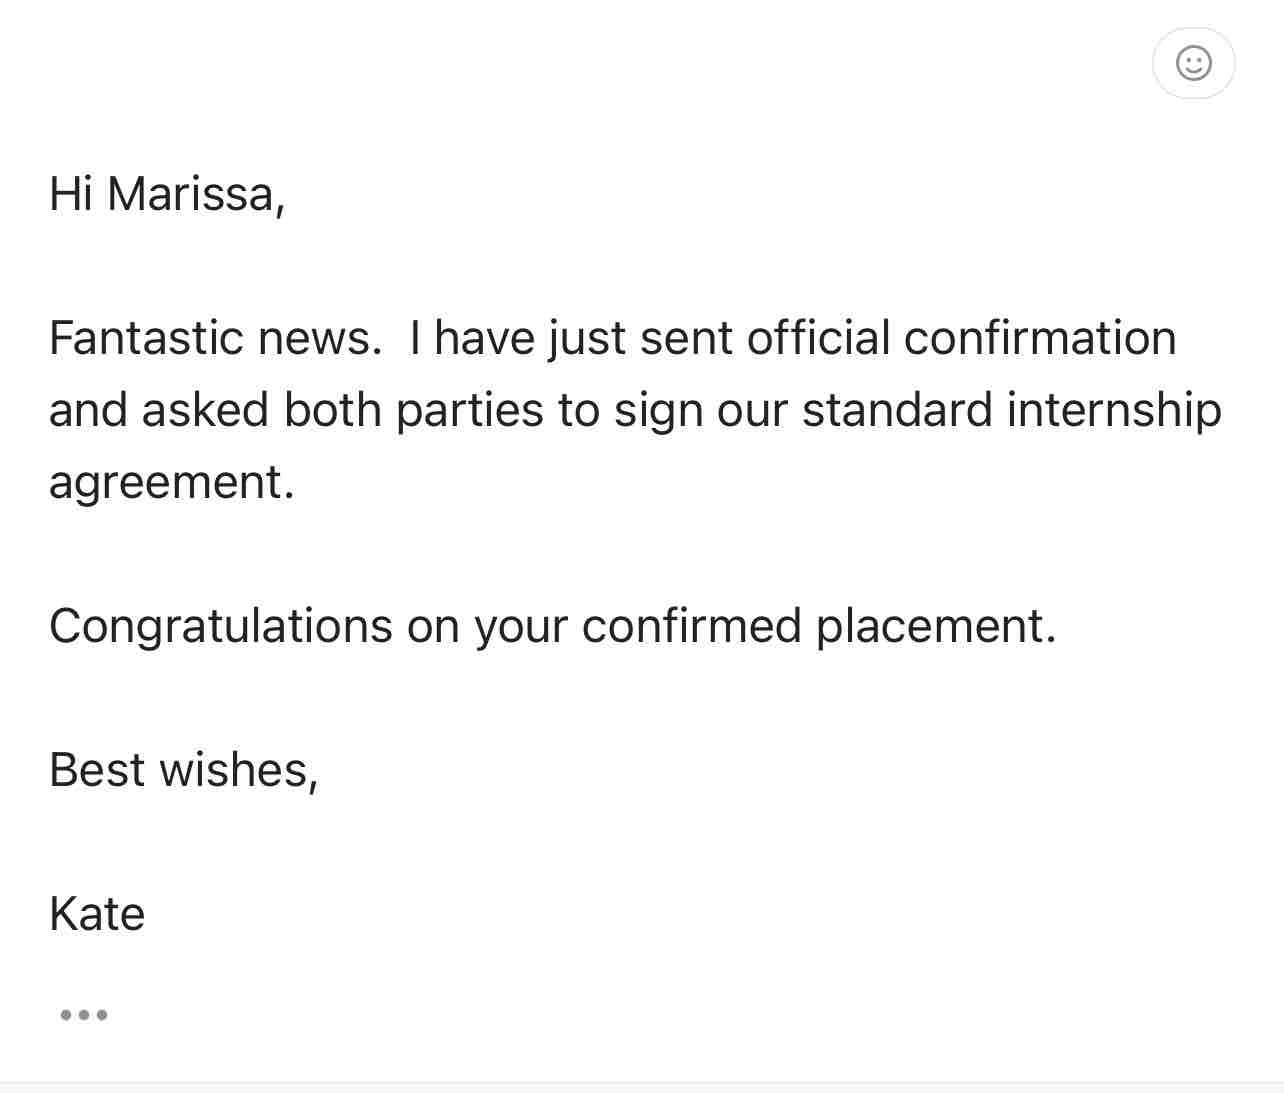Open the emoji reaction picker
The image size is (1284, 1093).
click(1193, 63)
